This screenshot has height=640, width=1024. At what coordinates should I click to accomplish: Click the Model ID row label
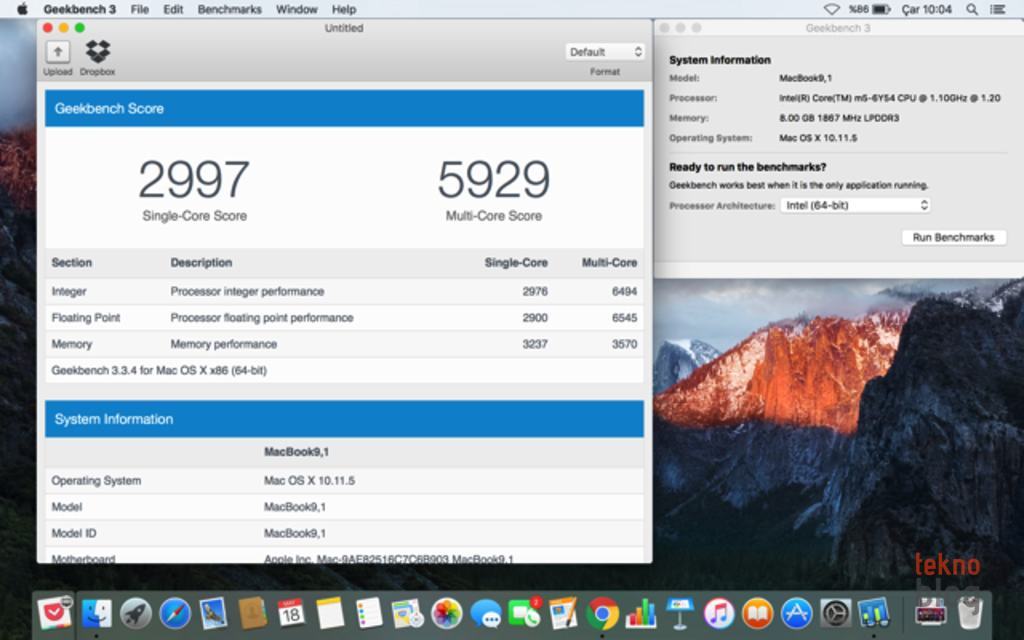pos(74,533)
